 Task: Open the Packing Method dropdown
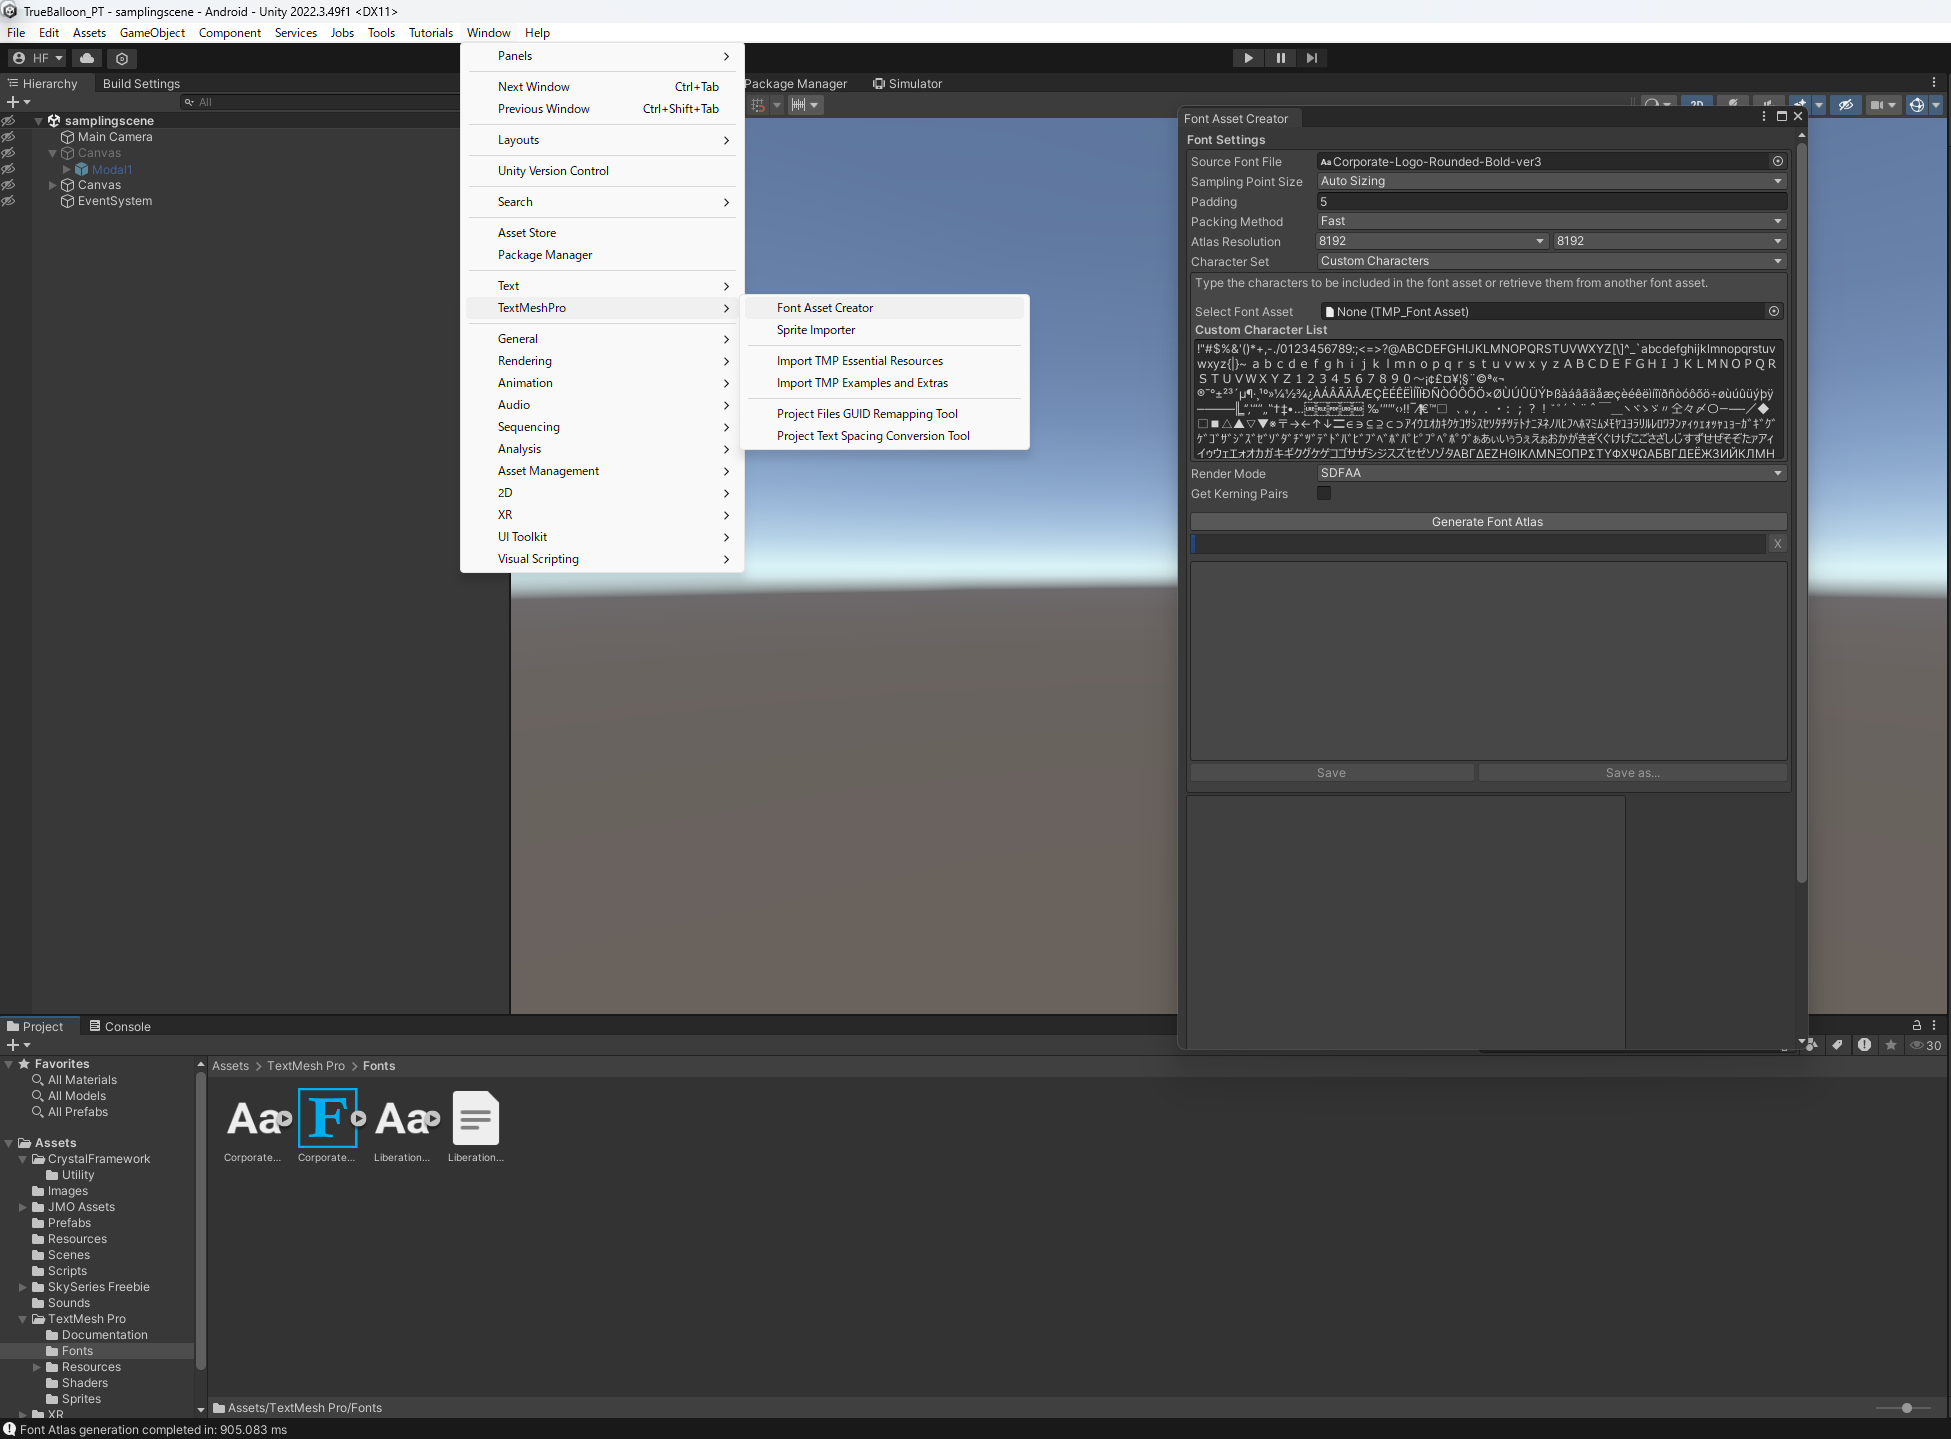tap(1550, 221)
